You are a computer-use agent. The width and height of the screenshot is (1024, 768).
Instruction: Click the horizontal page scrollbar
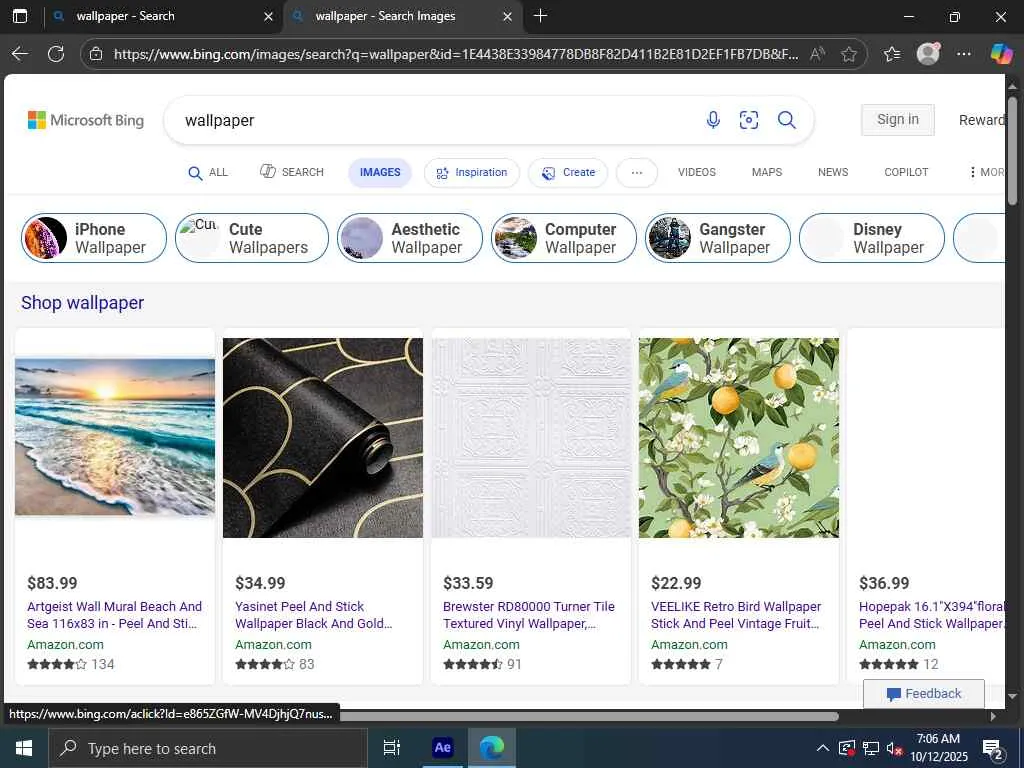[588, 716]
